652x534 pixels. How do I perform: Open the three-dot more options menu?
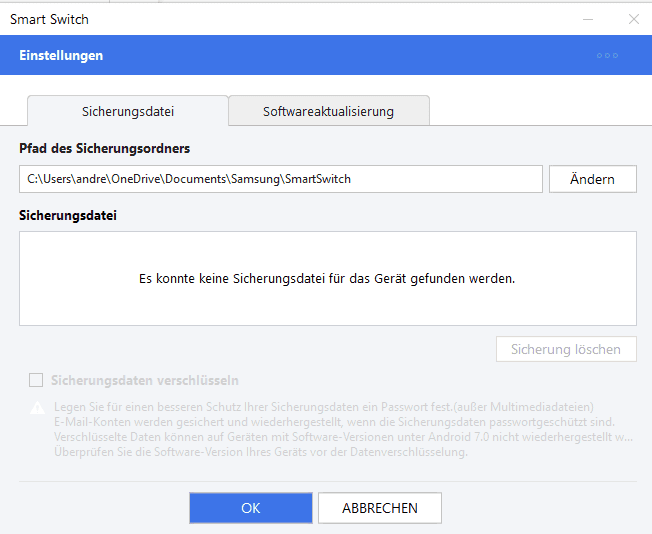(x=607, y=56)
